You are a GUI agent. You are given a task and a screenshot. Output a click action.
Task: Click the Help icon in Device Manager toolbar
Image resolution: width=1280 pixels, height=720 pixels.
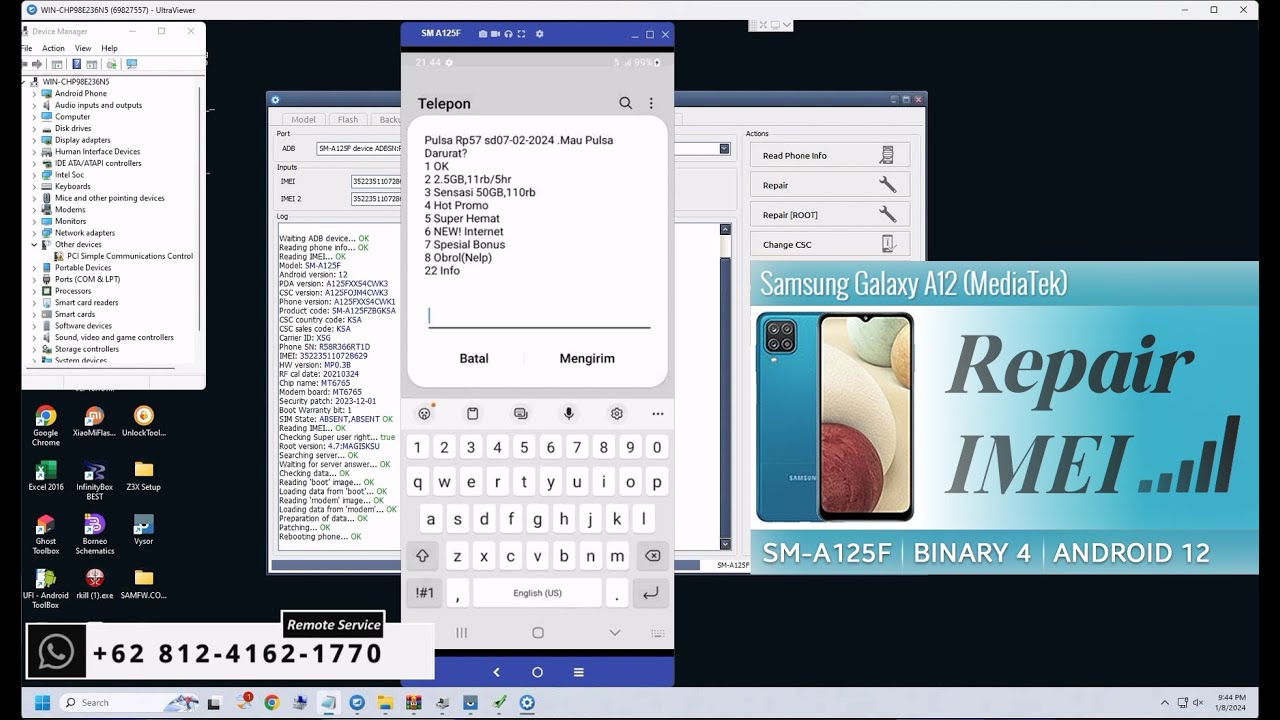click(x=76, y=64)
